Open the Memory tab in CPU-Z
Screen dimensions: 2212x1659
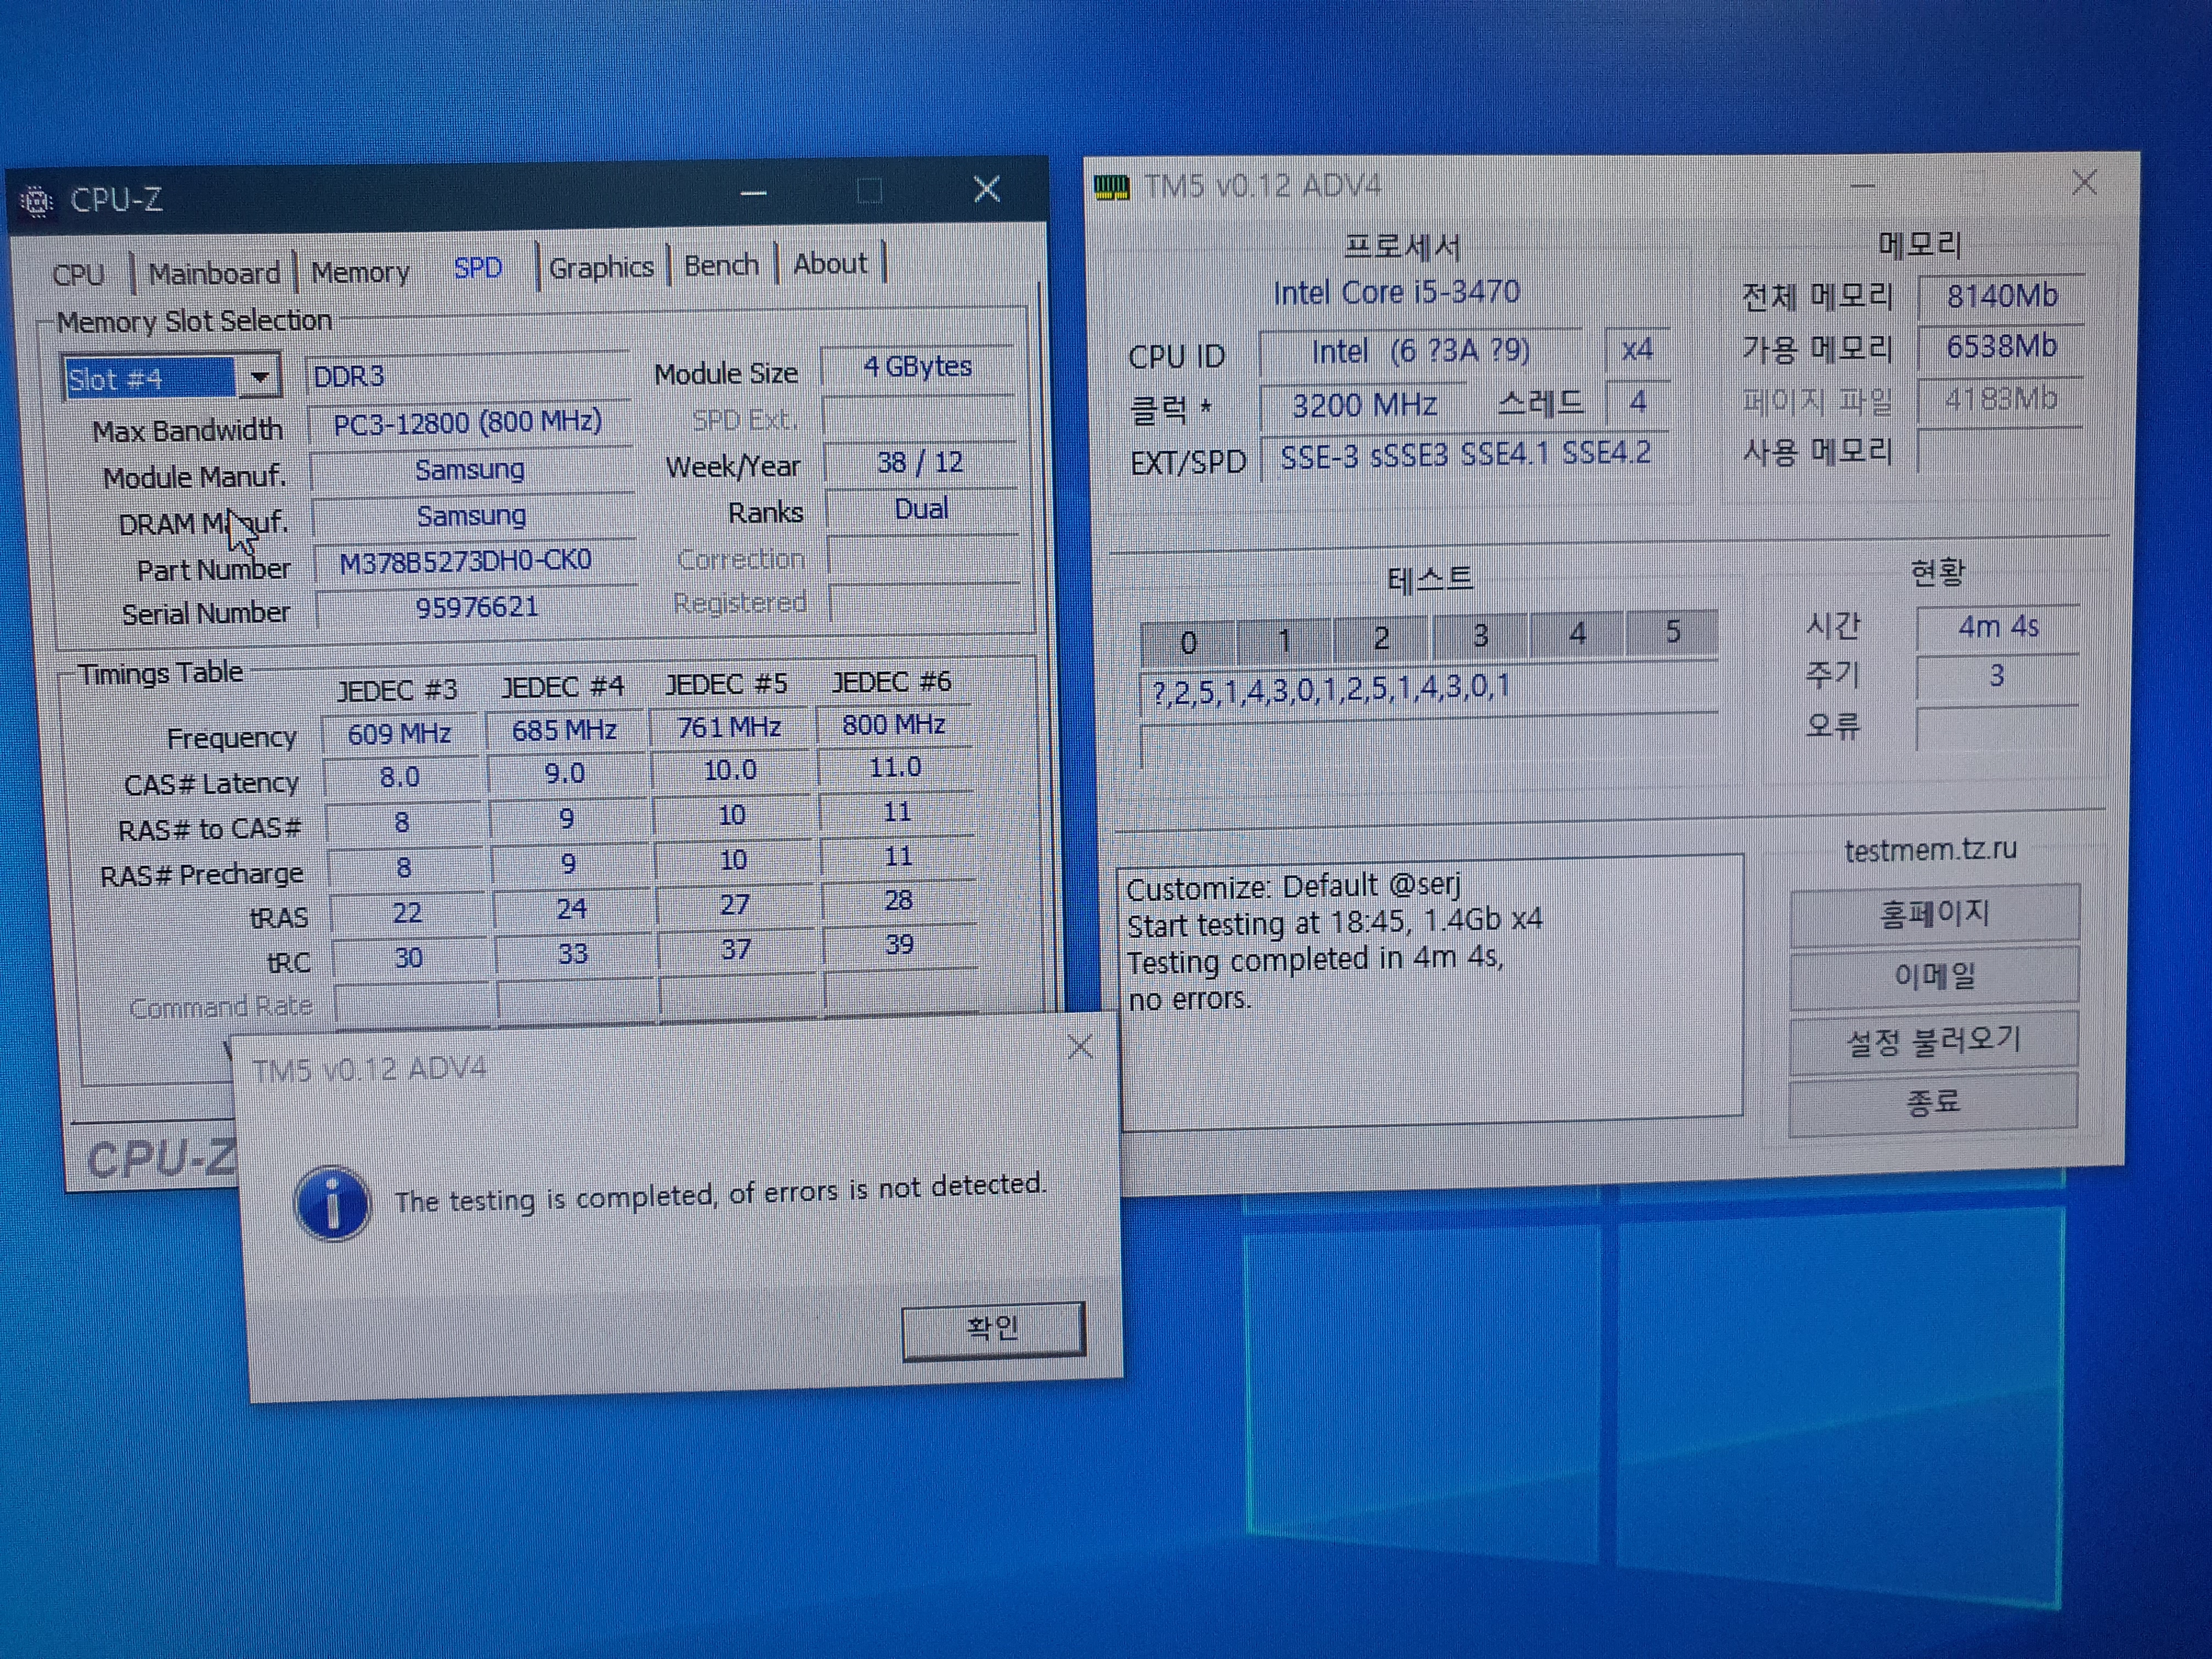[x=360, y=272]
